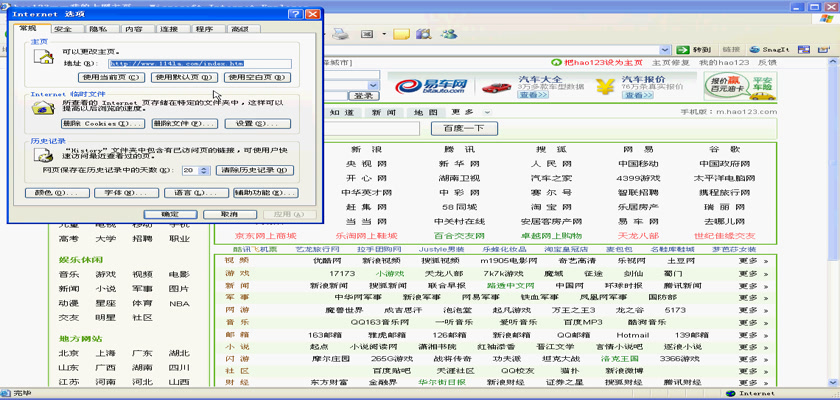Switch to the 安全 tab
This screenshot has width=840, height=400.
(x=63, y=29)
